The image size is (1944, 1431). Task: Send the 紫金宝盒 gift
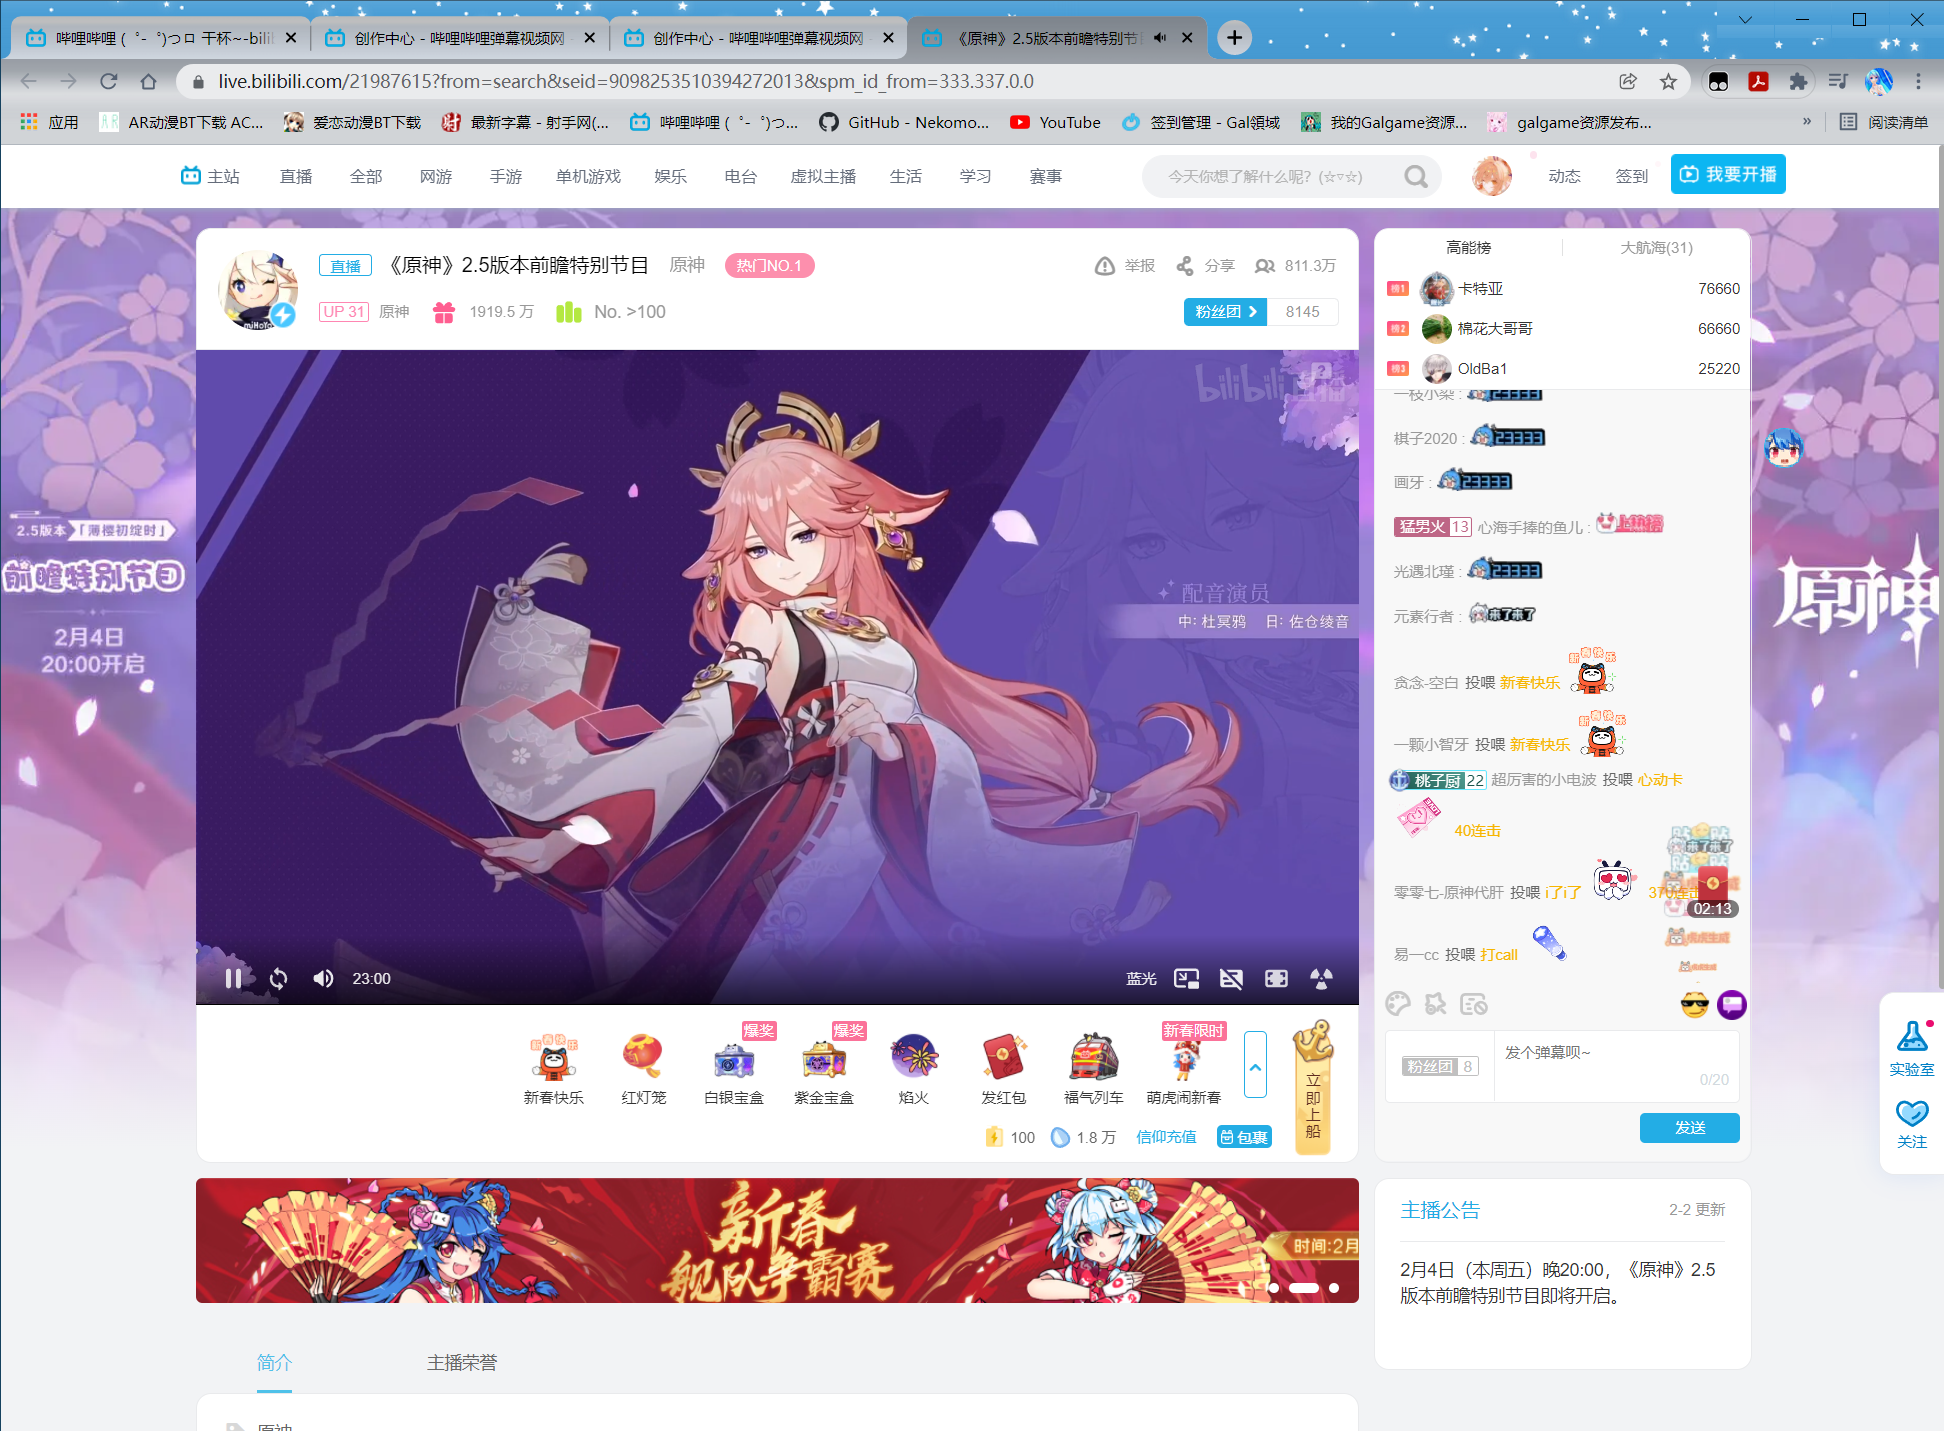[824, 1069]
